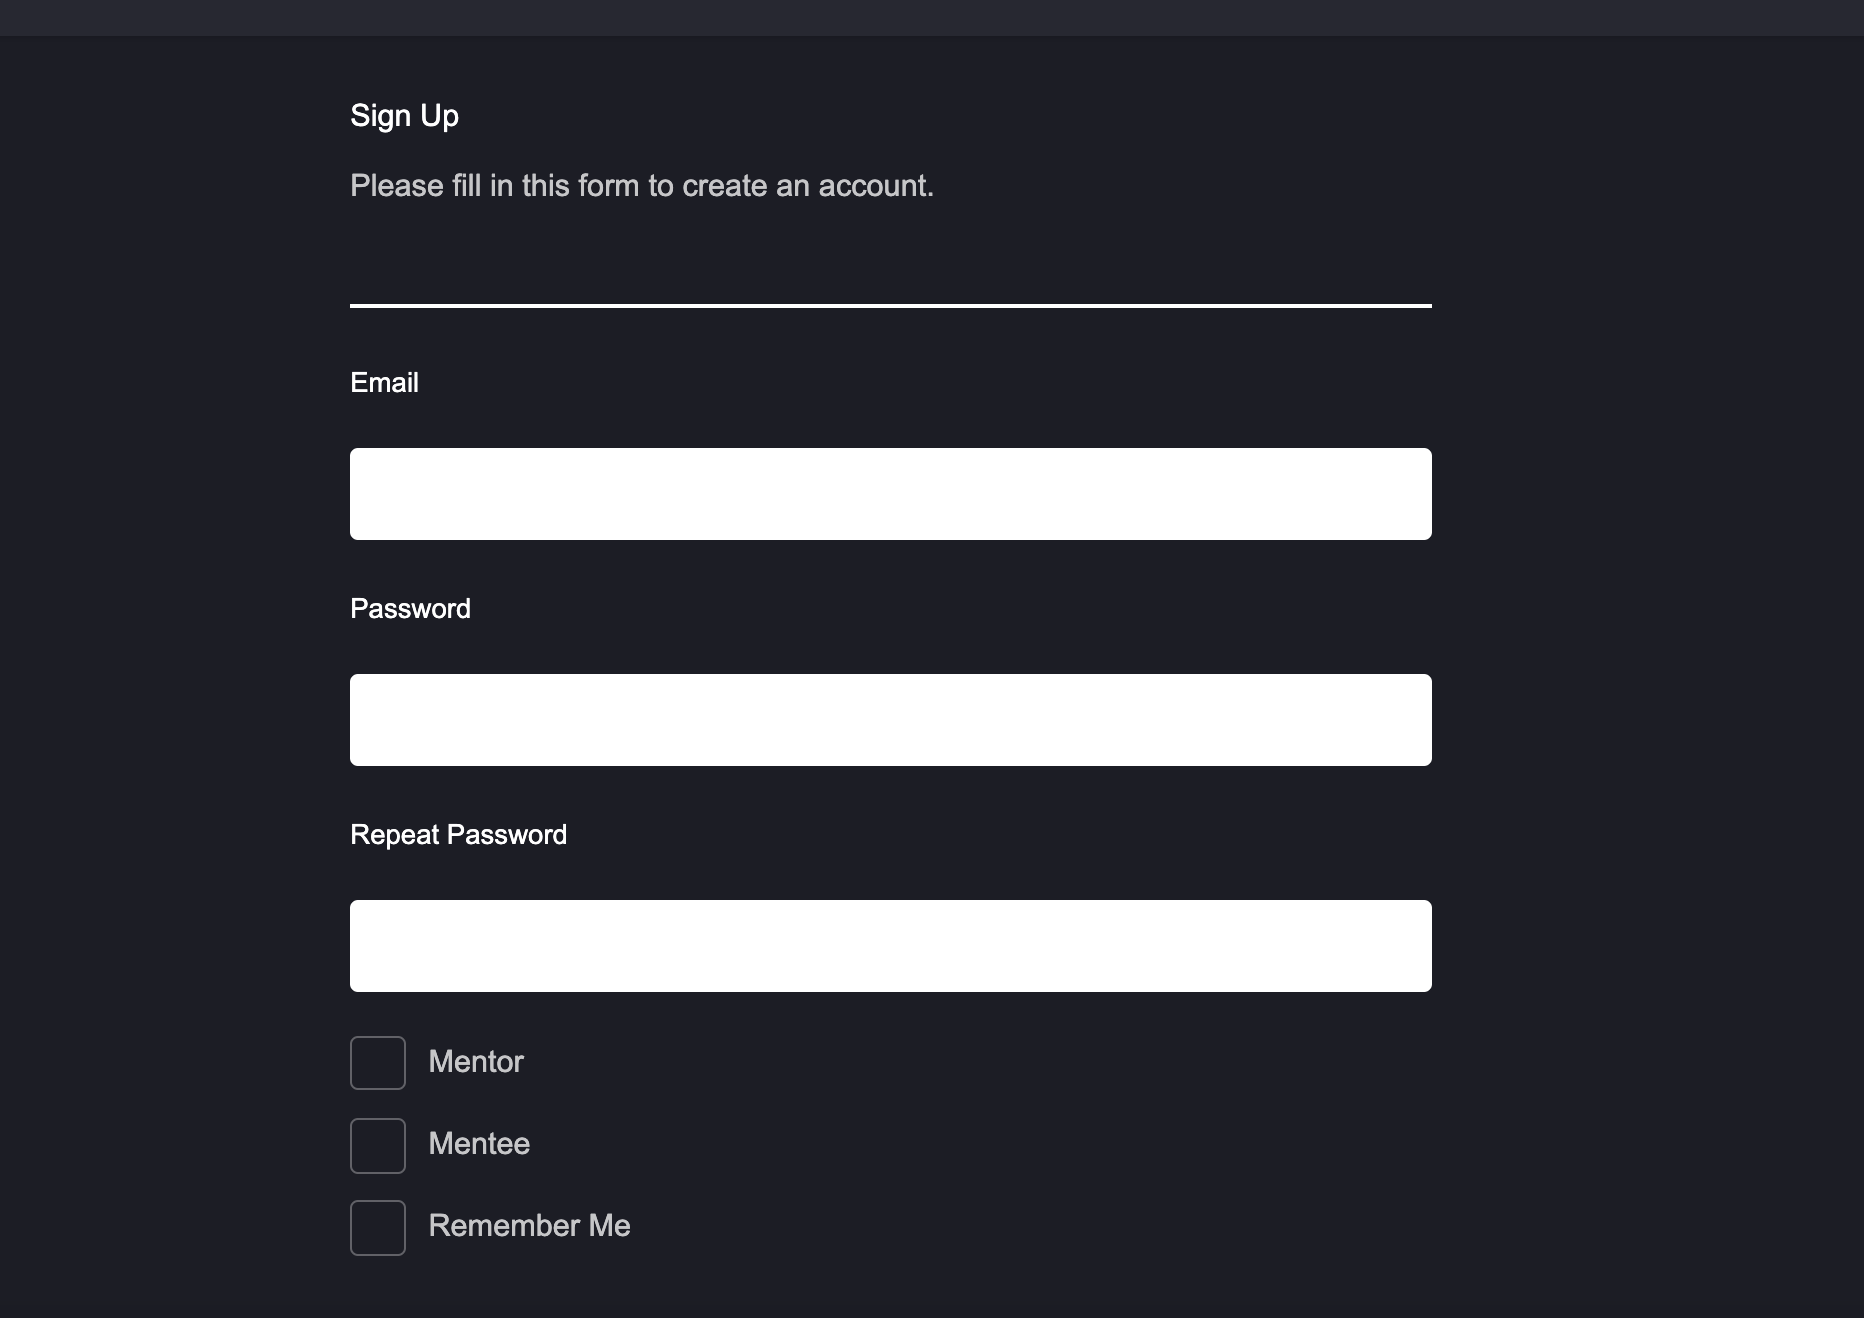Enable the Mentee checkbox

[x=378, y=1145]
